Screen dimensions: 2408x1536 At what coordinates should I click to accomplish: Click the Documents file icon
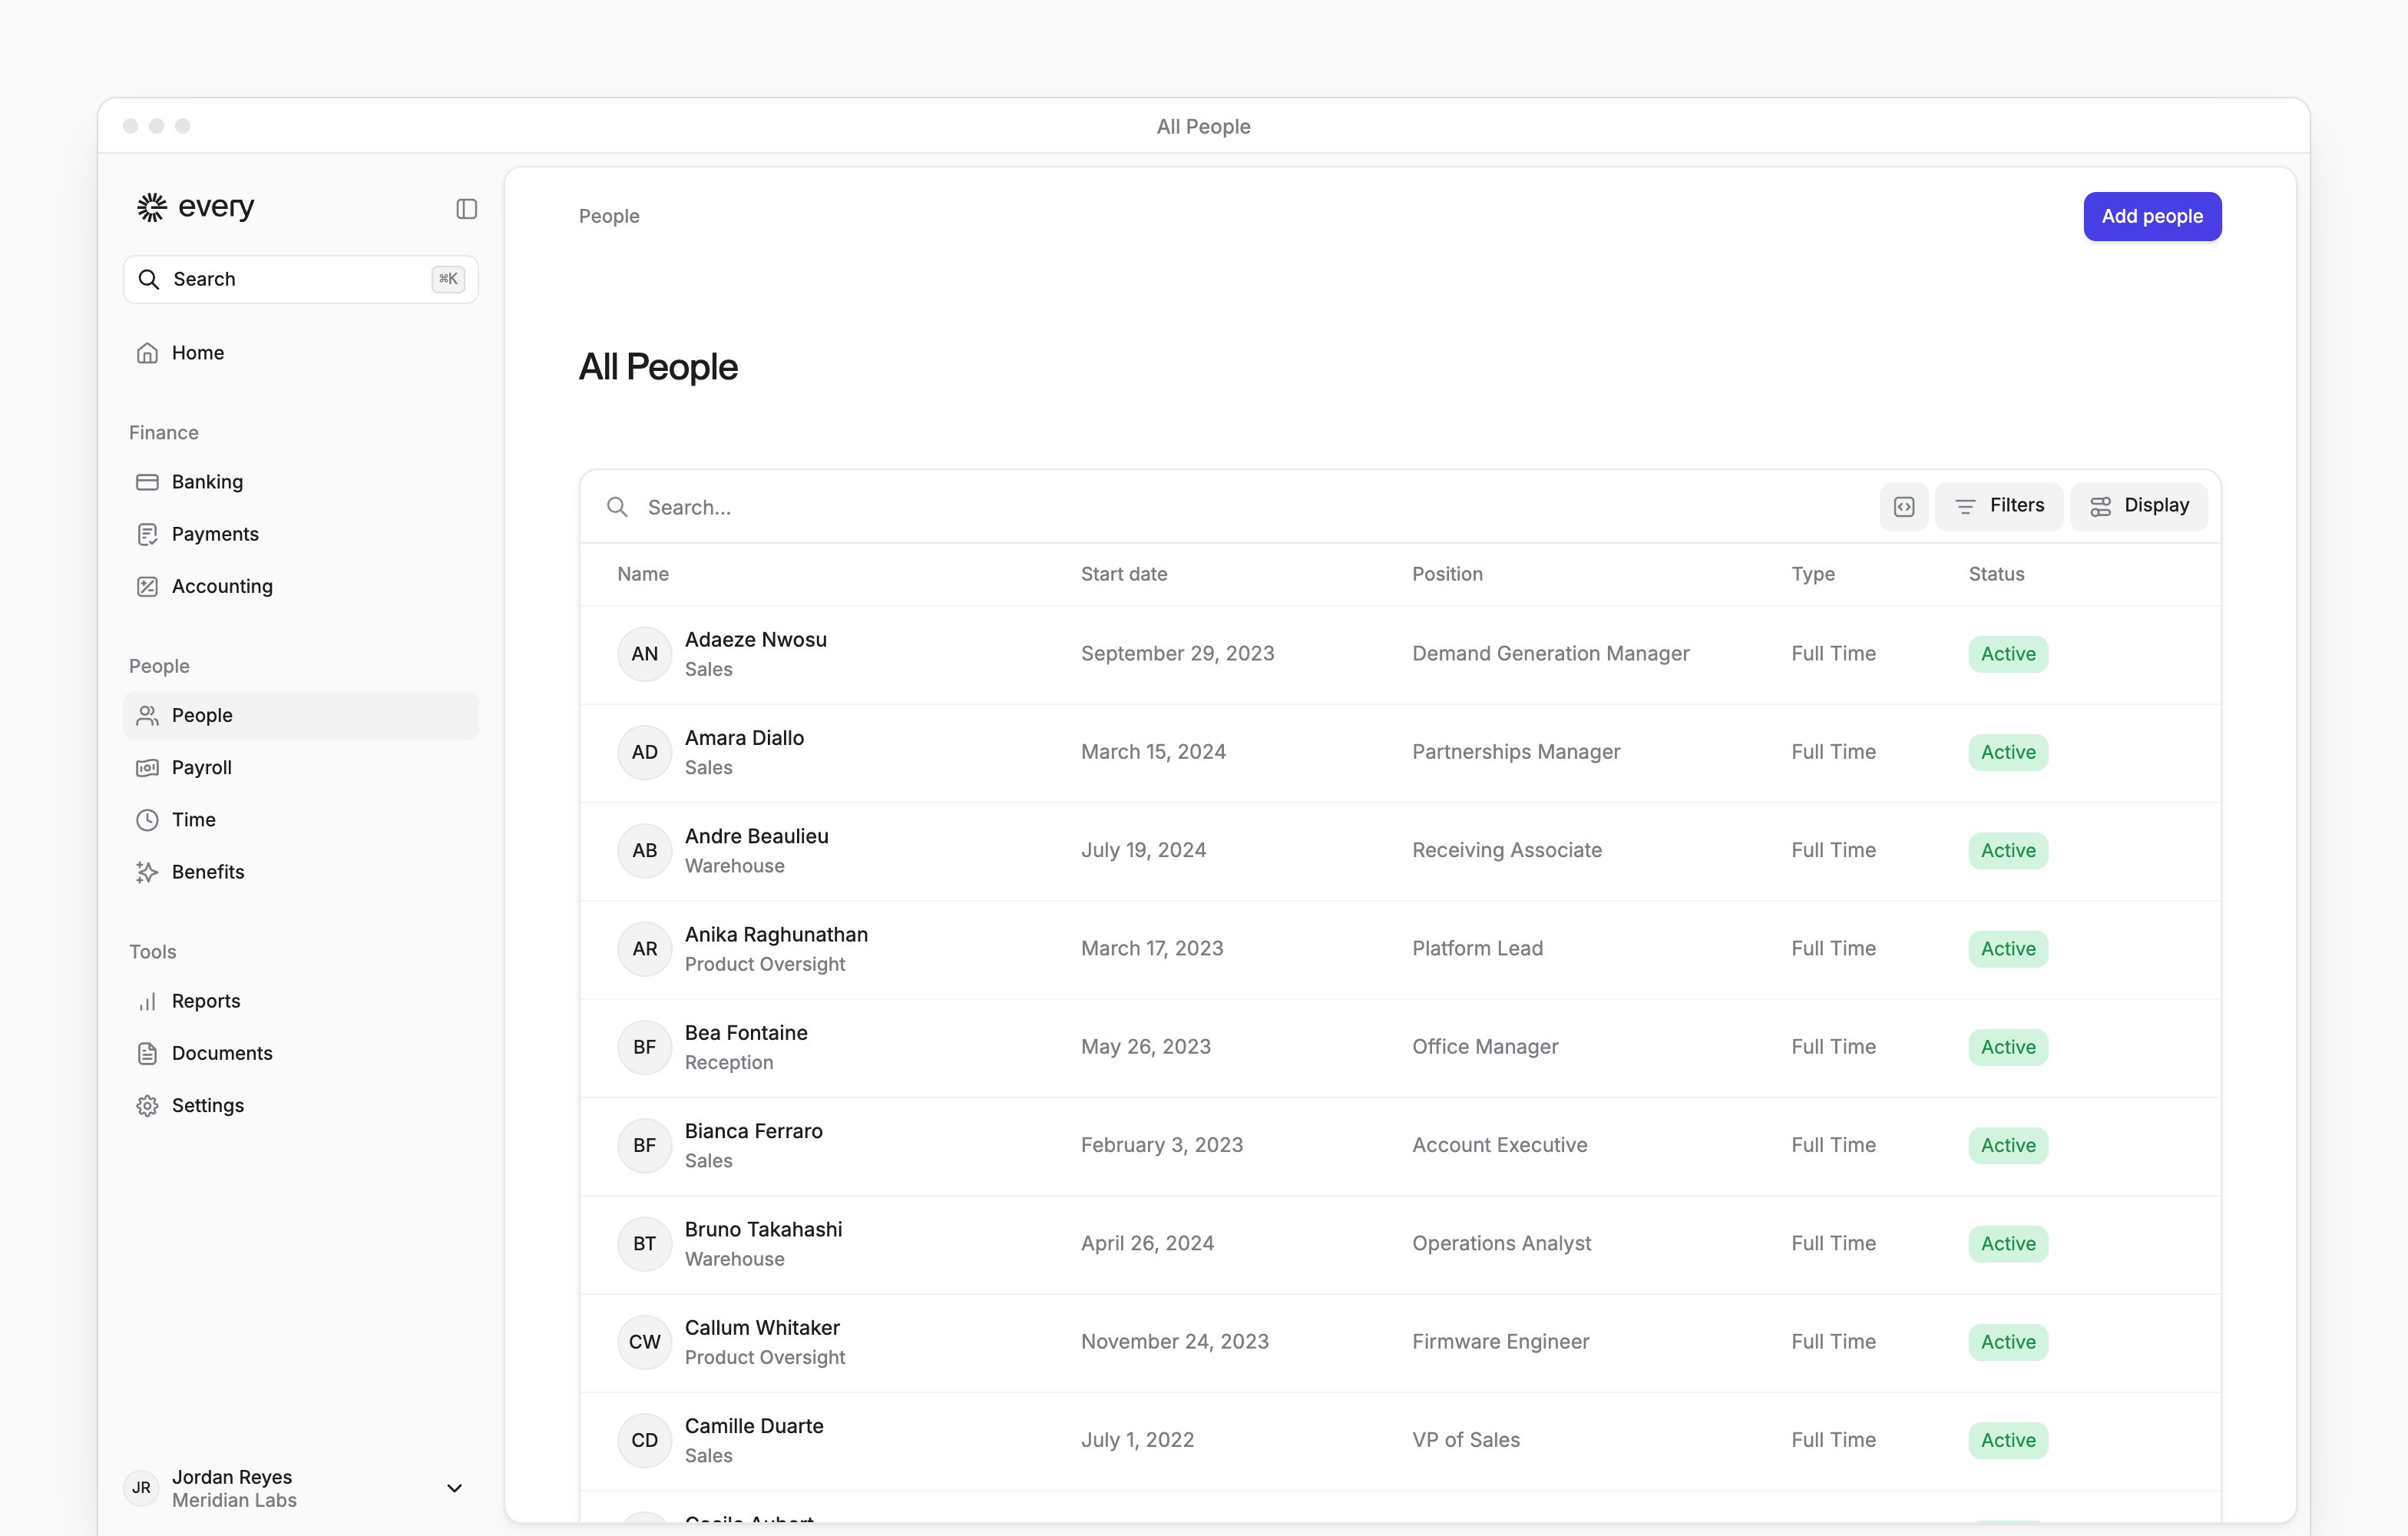tap(147, 1053)
